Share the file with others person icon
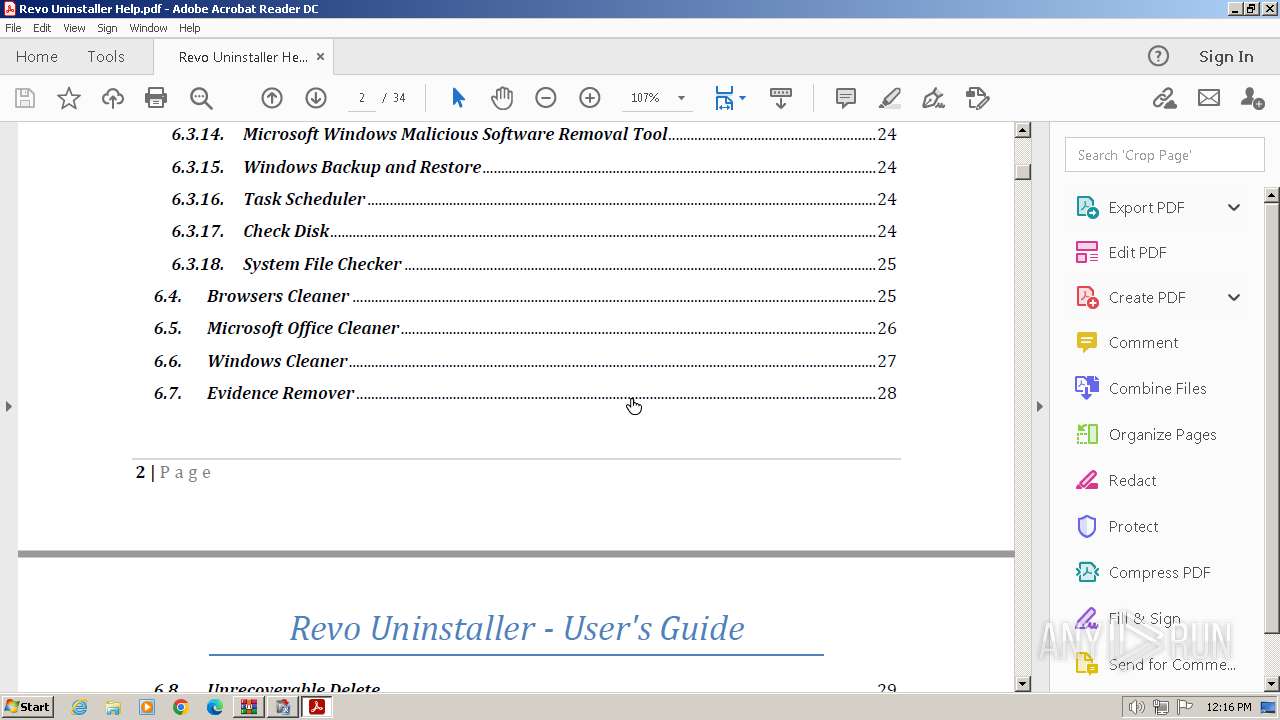Screen dimensions: 1280x720 click(x=1252, y=98)
